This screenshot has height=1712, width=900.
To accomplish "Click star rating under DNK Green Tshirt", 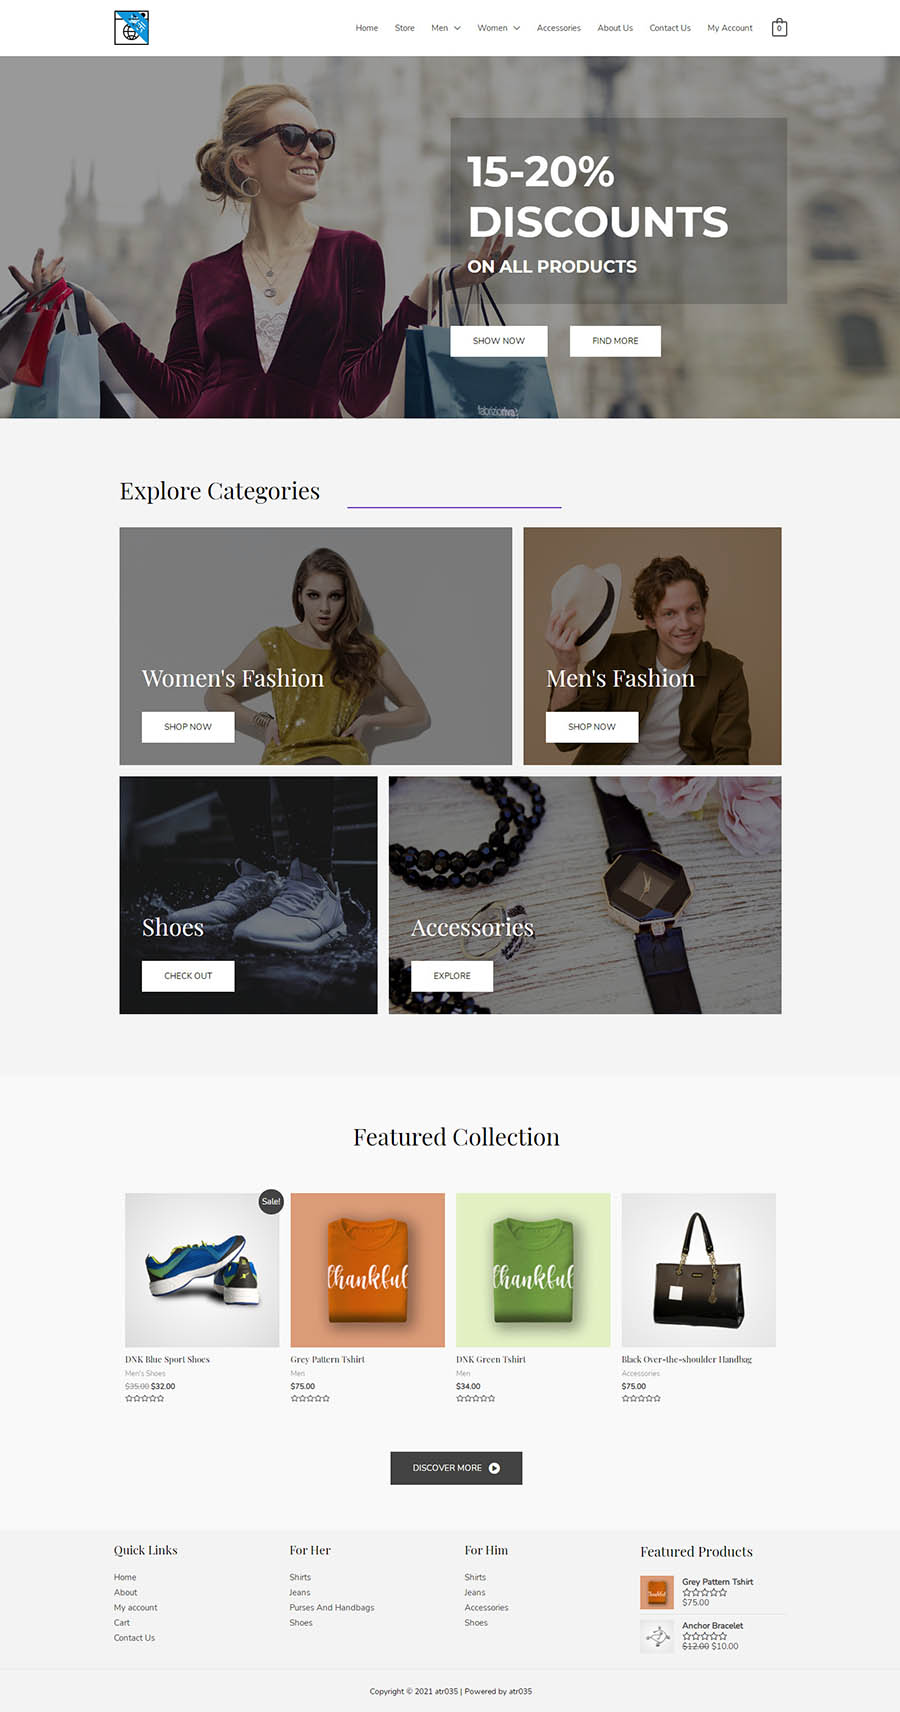I will [x=475, y=1398].
